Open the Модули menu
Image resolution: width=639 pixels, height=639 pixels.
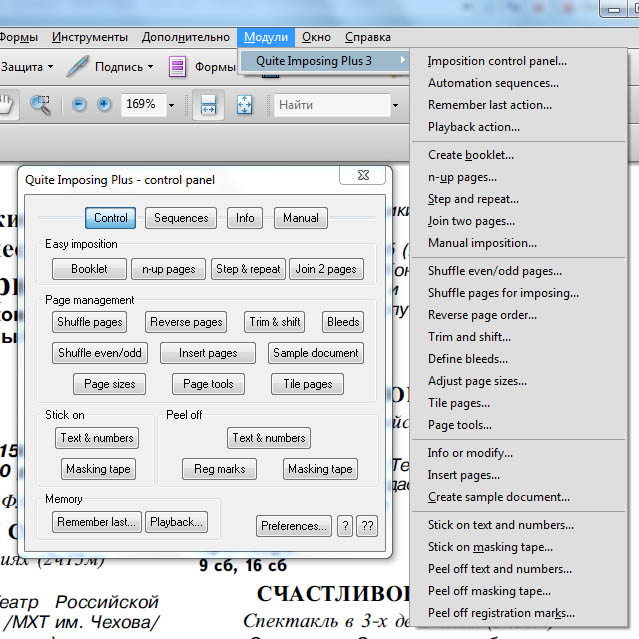coord(266,37)
